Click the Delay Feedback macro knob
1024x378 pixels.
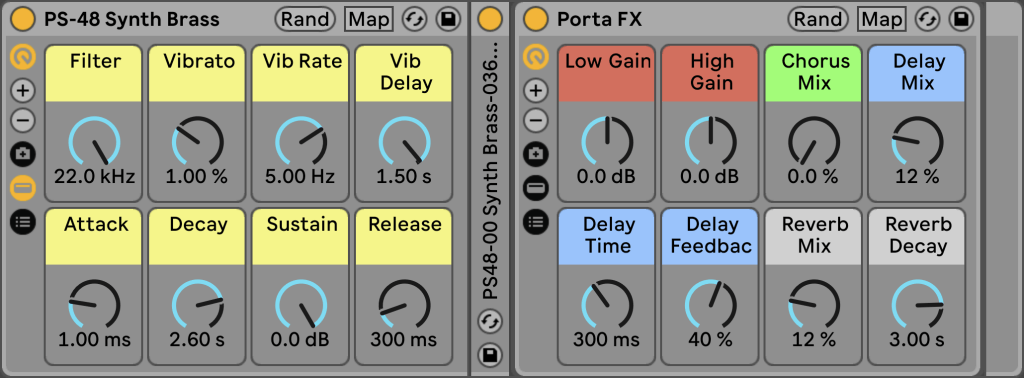pos(711,305)
